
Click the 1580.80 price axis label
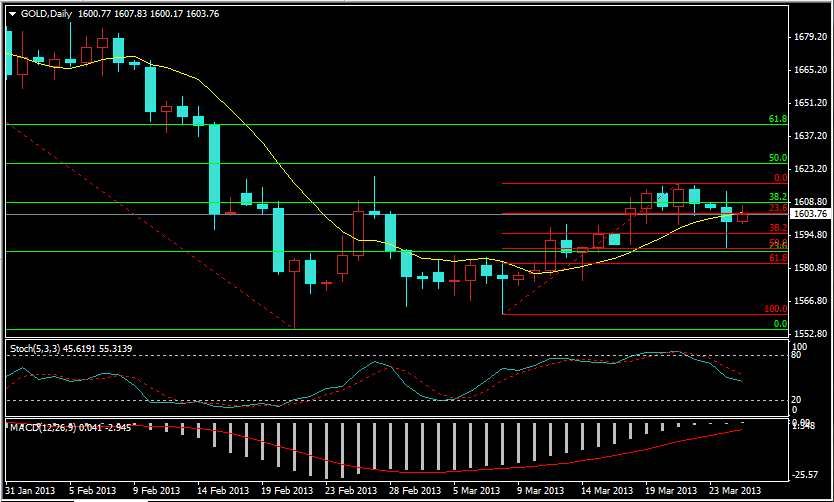coord(810,267)
